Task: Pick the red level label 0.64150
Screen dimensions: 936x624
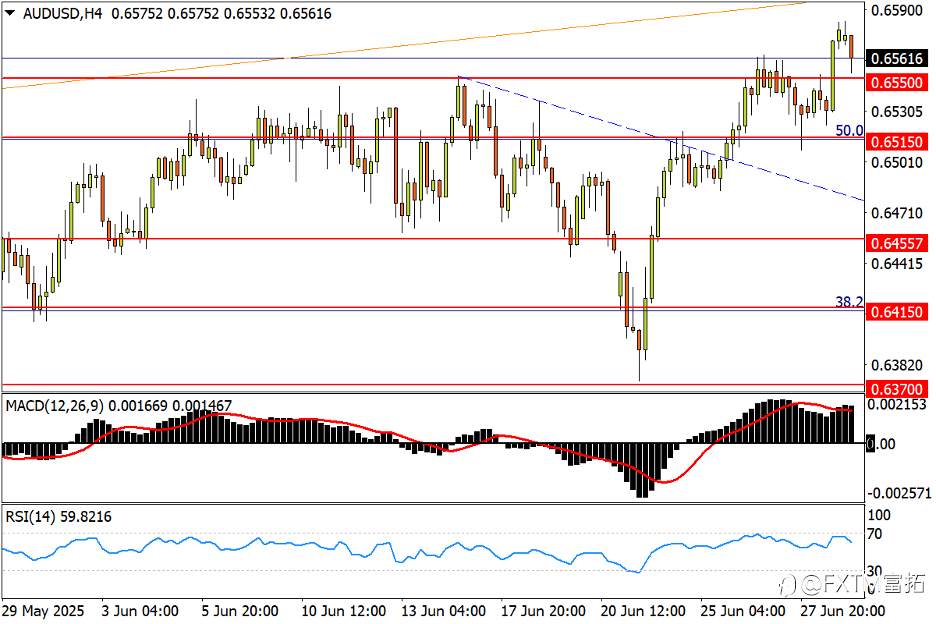Action: point(897,312)
